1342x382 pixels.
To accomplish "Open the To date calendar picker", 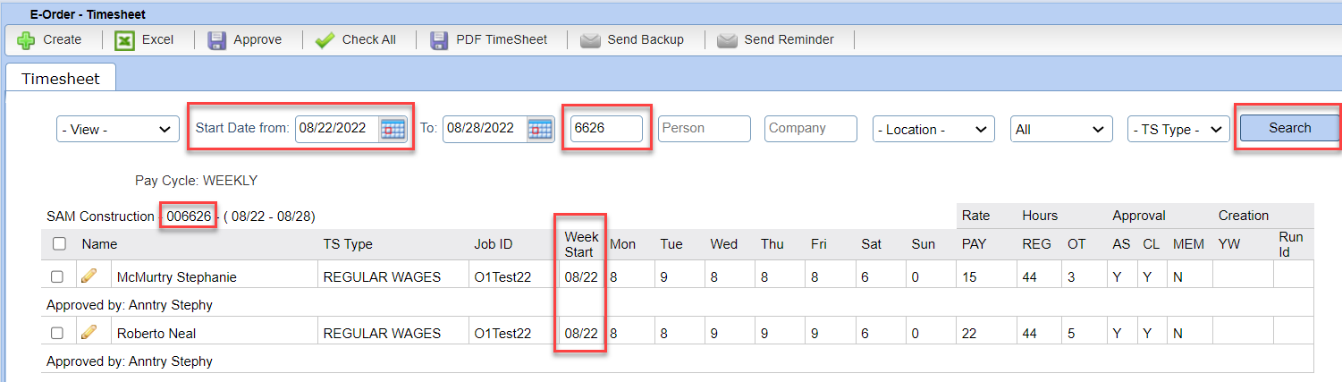I will pos(540,128).
